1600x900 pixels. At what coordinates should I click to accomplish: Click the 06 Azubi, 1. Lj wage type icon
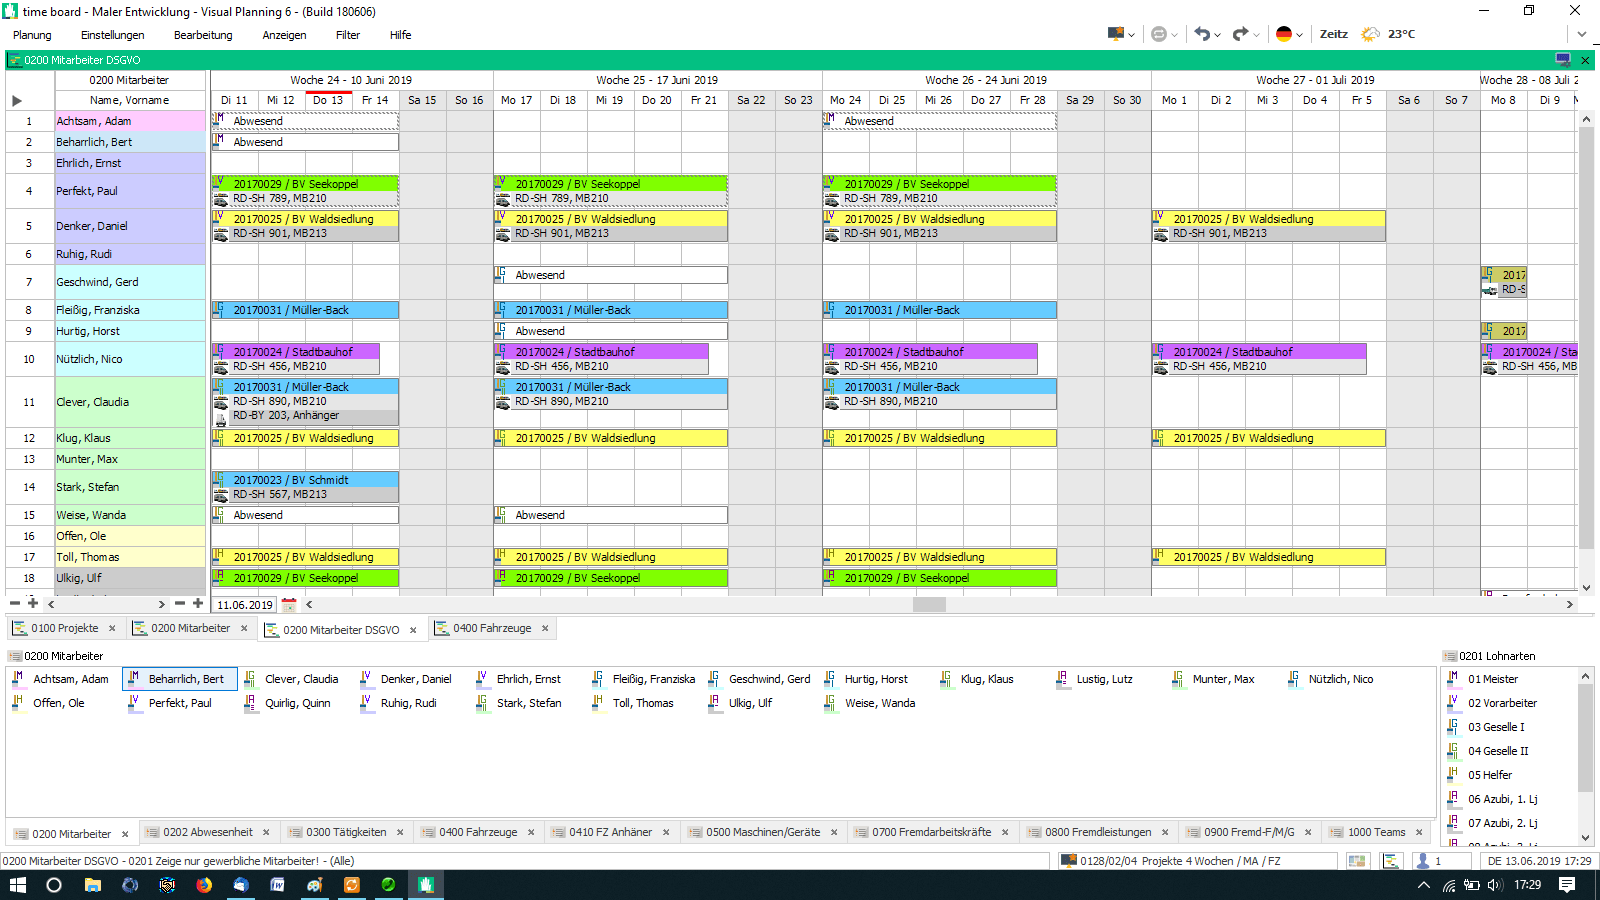1453,799
